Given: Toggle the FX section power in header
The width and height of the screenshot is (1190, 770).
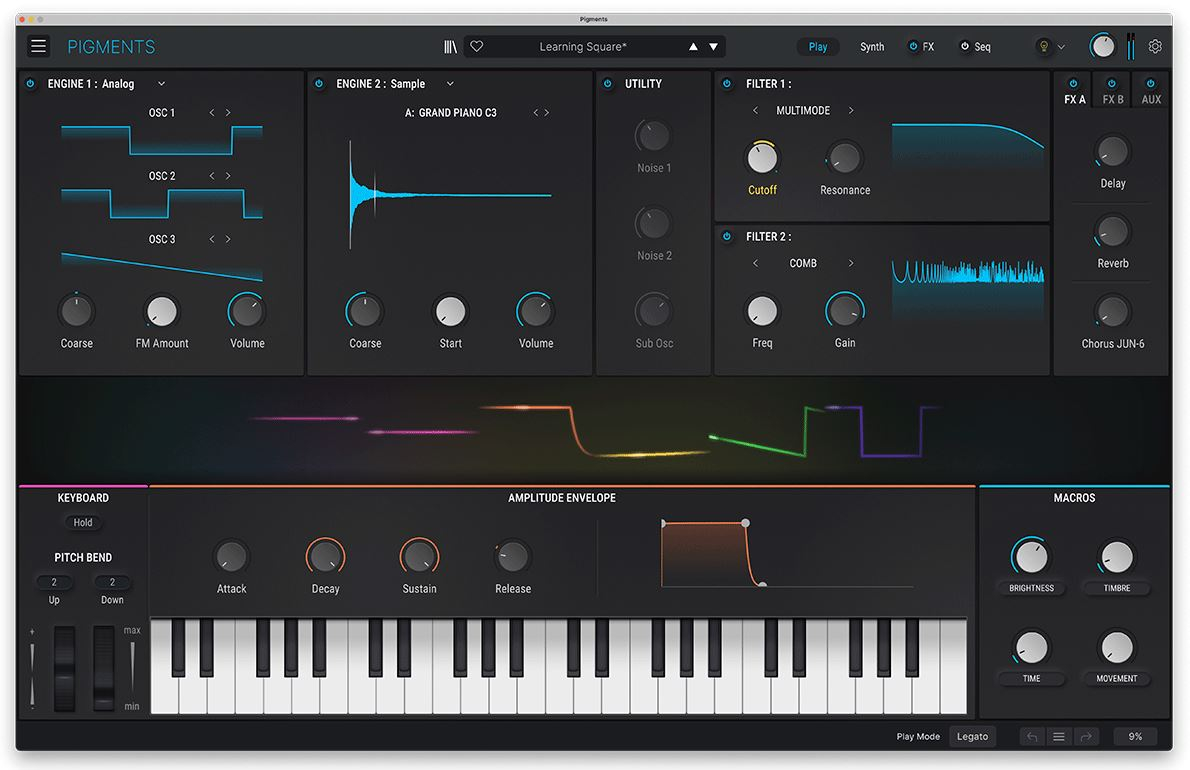Looking at the screenshot, I should (913, 46).
